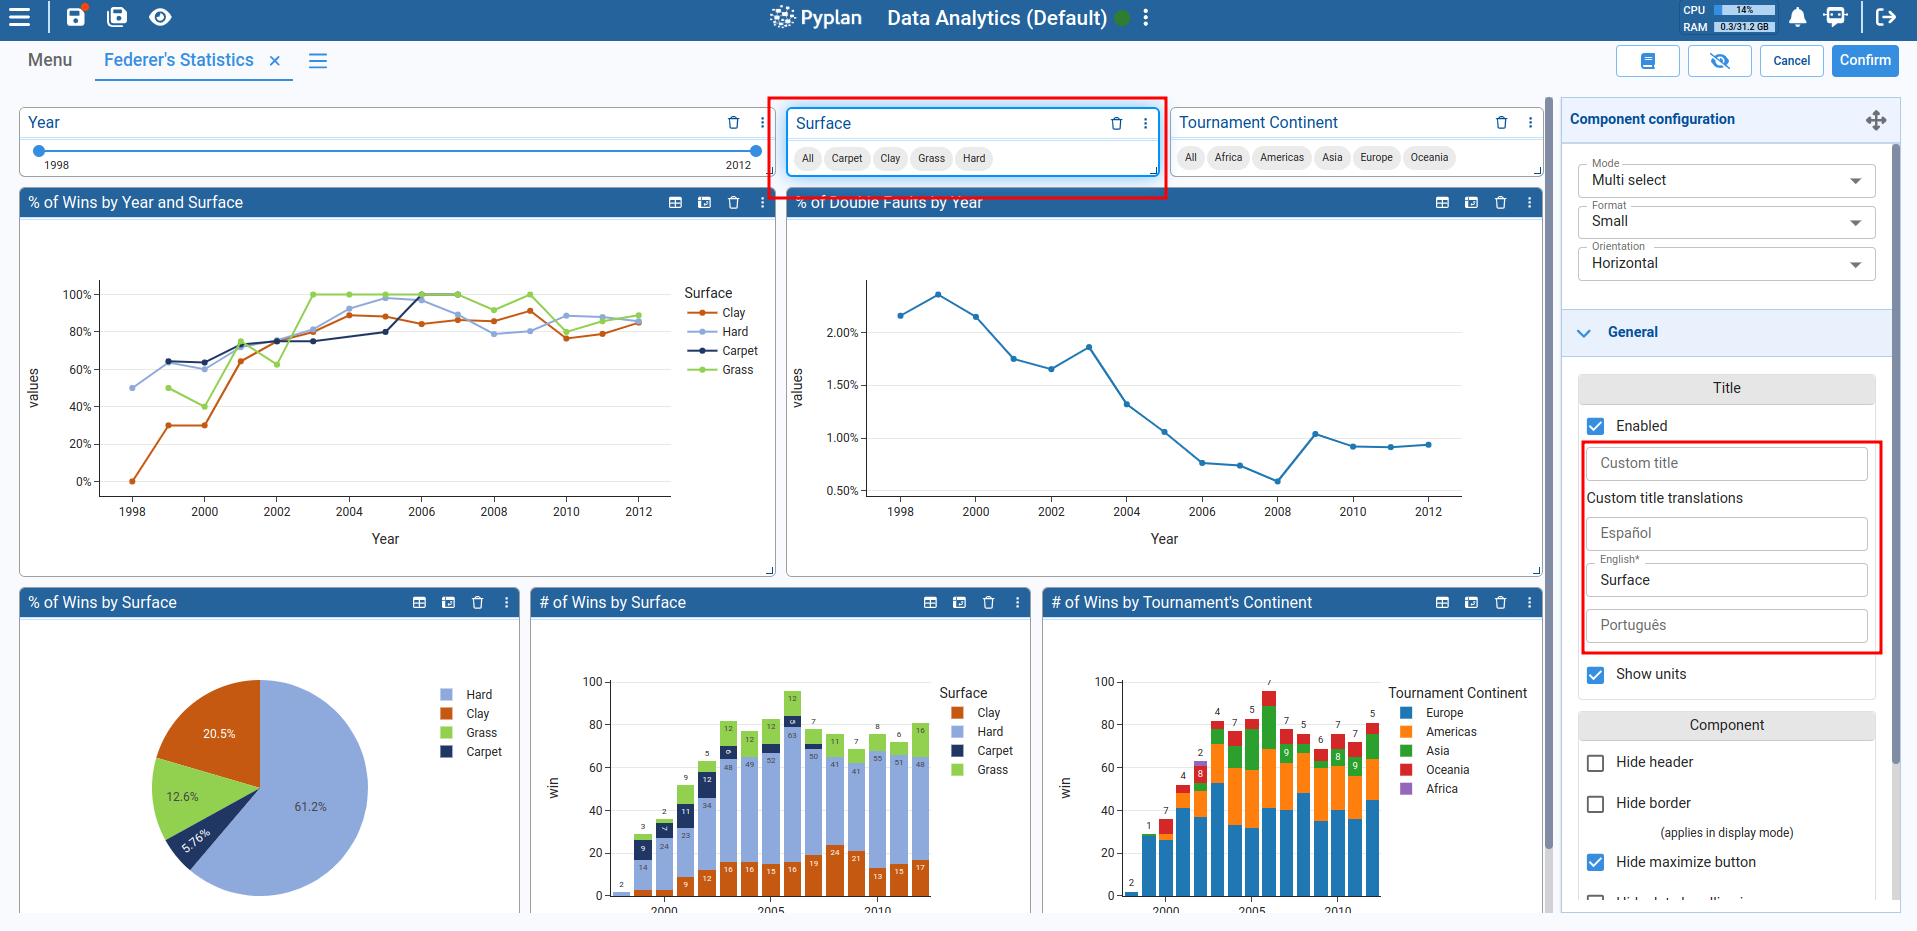Click the notifications bell icon
This screenshot has height=931, width=1917.
(1797, 17)
